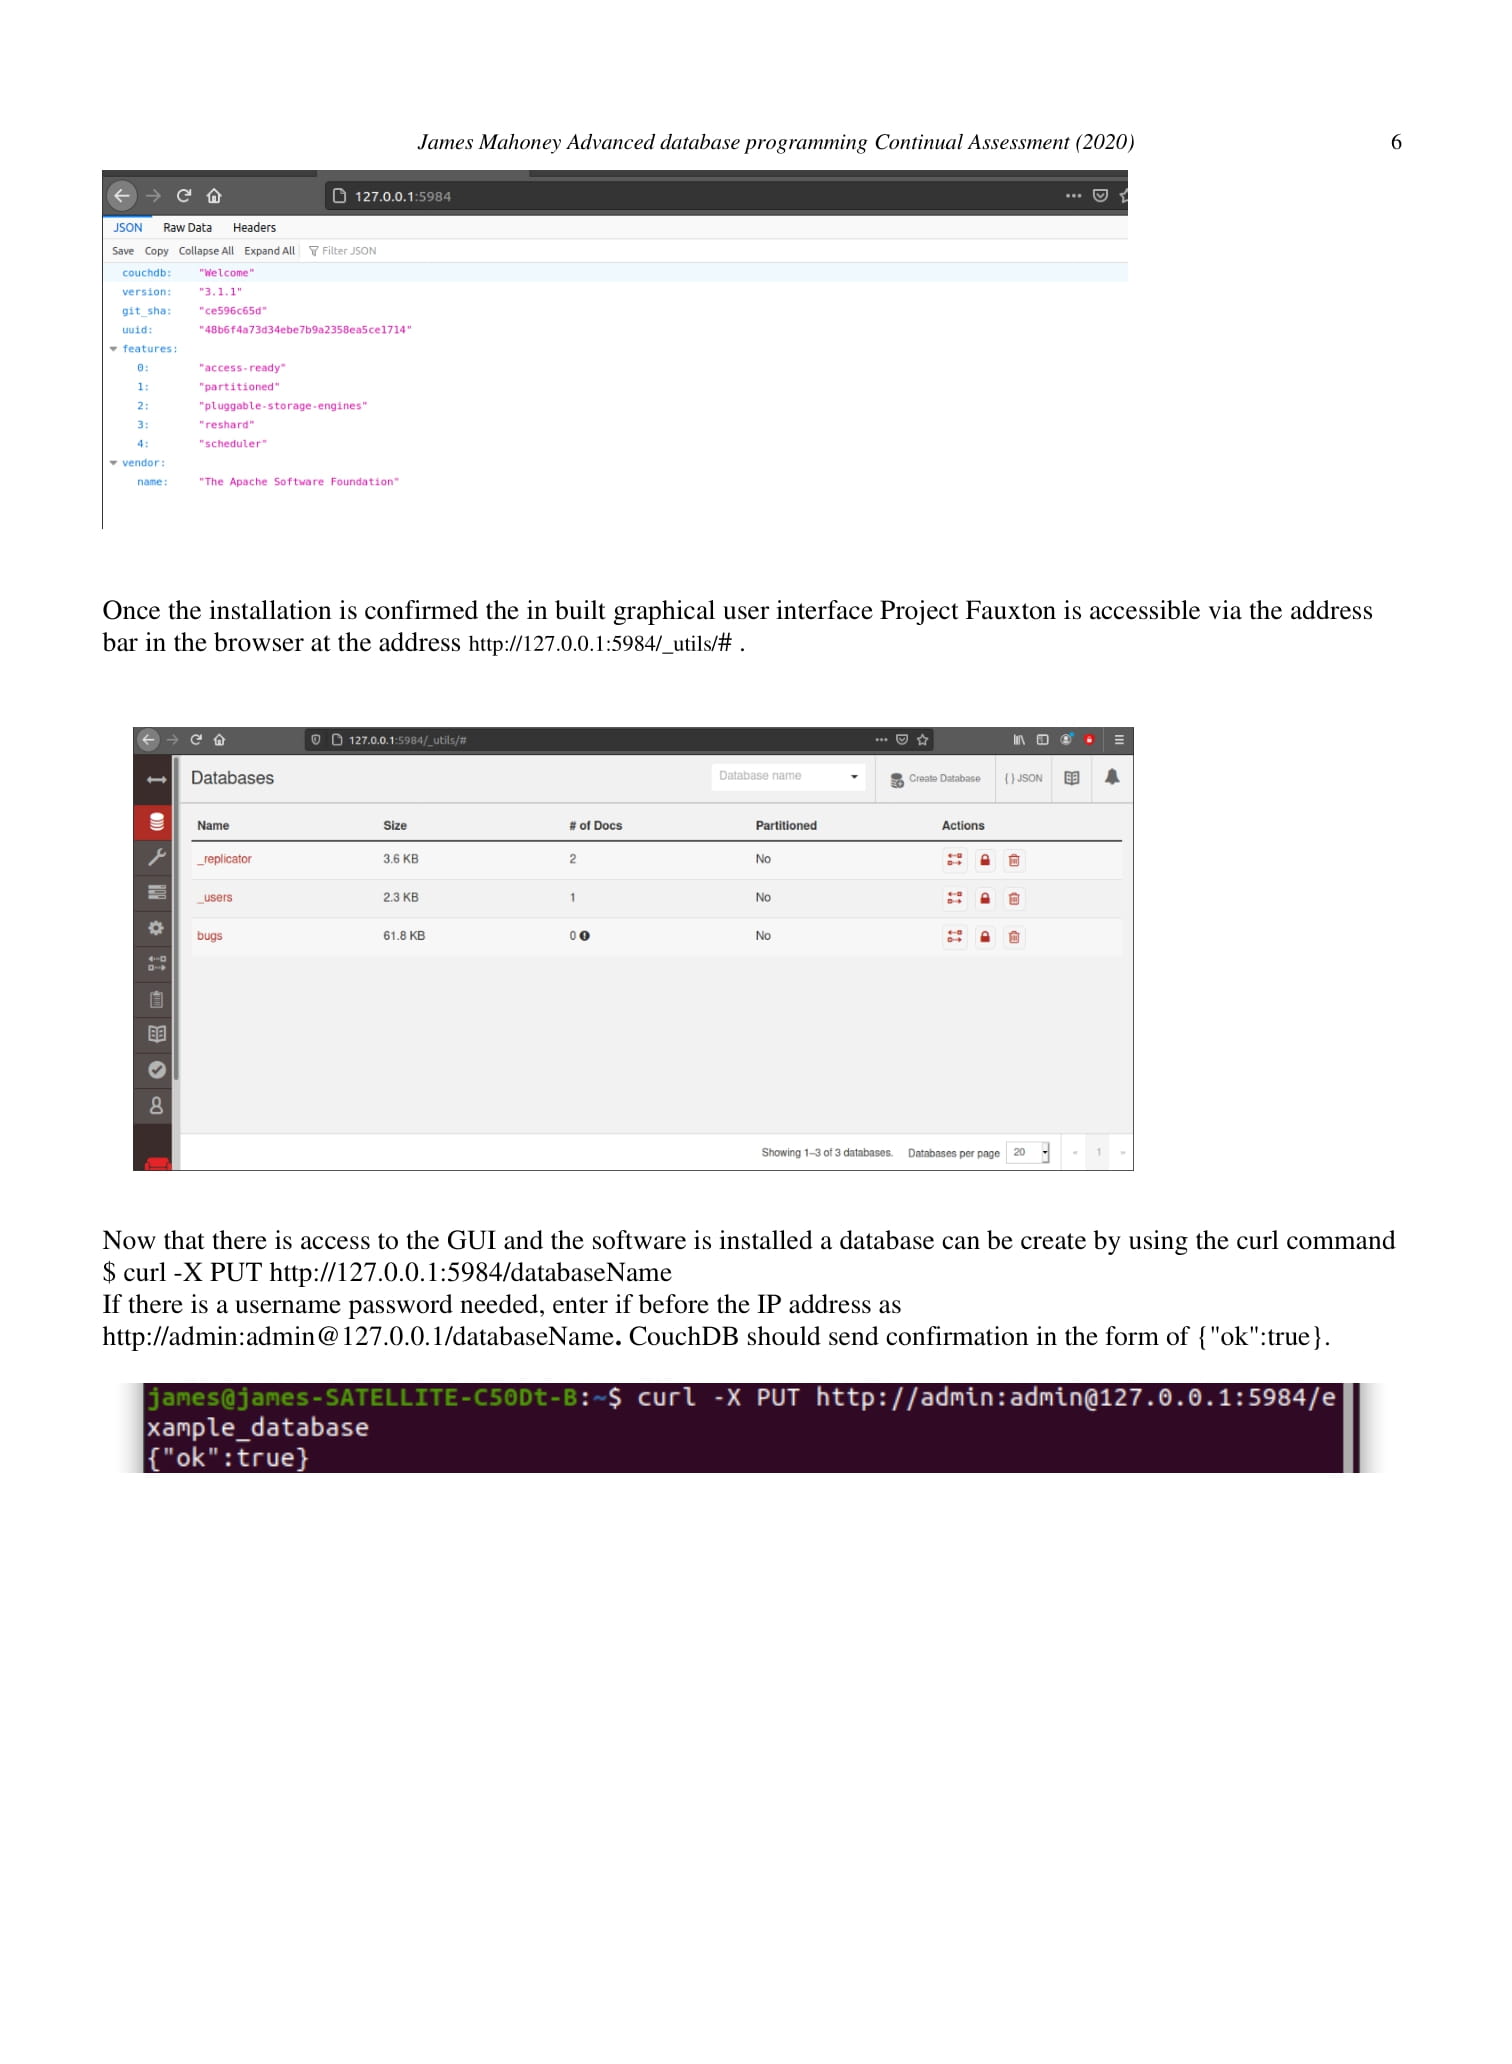Image resolution: width=1512 pixels, height=2064 pixels.
Task: Collapse the vendor node
Action: (114, 463)
